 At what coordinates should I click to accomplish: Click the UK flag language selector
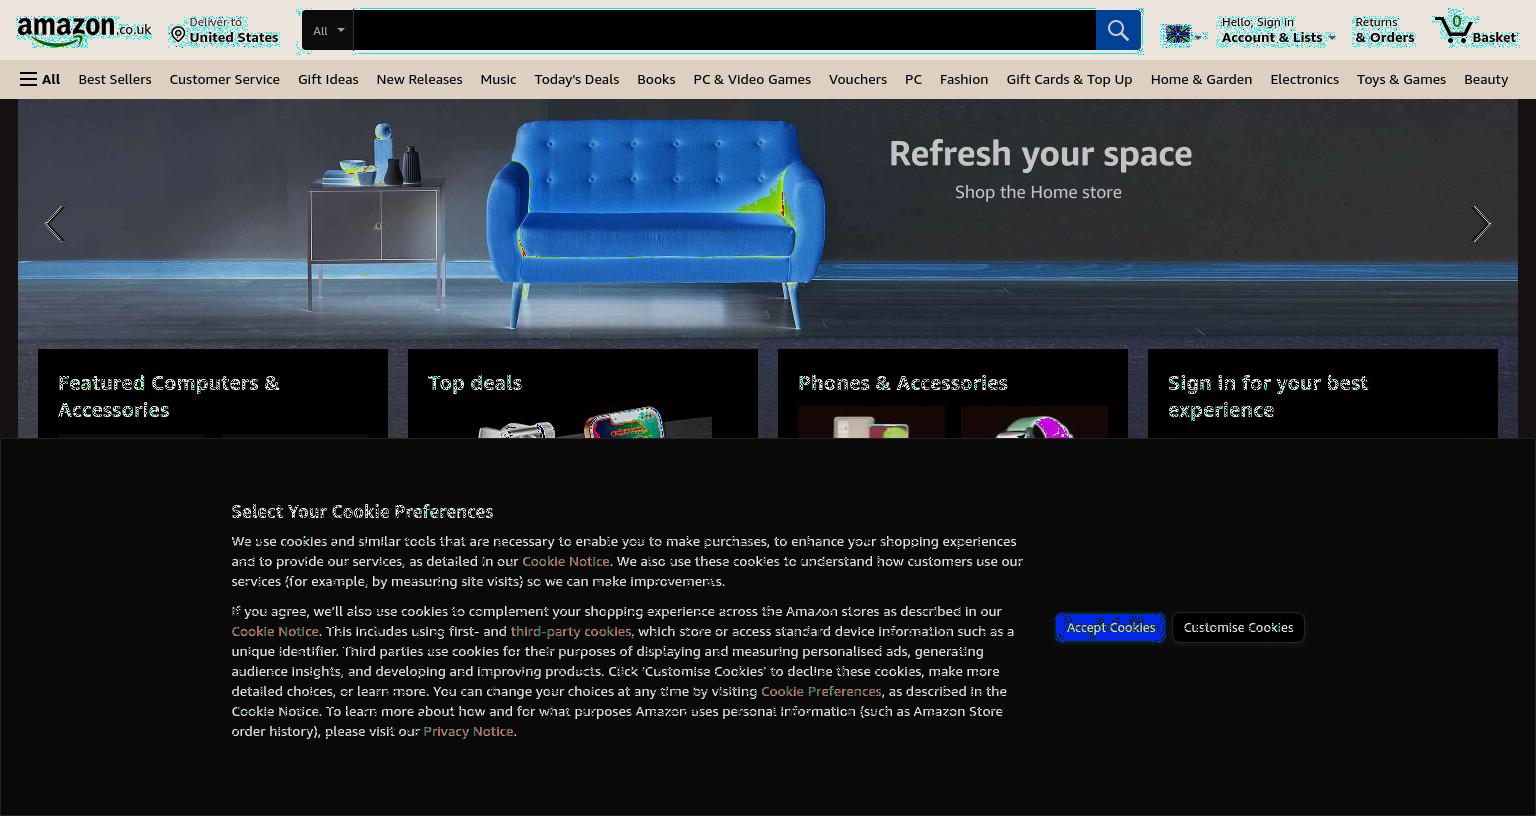pos(1183,35)
